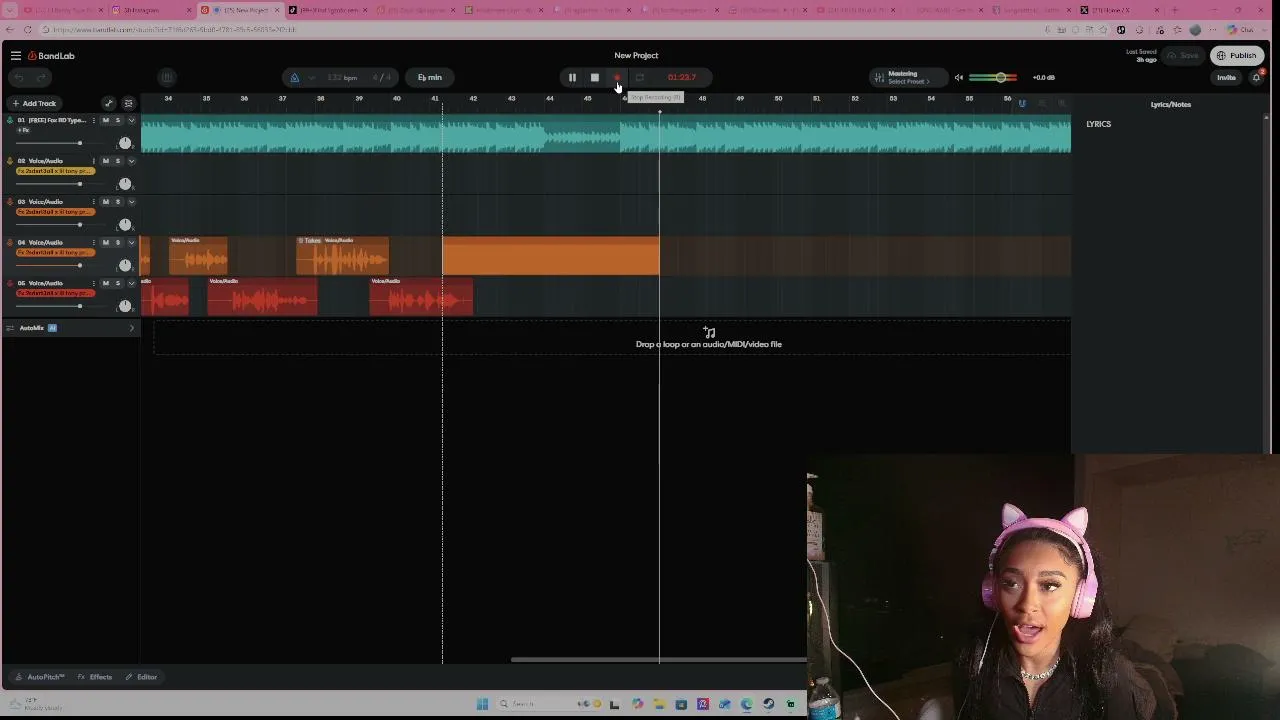Image resolution: width=1280 pixels, height=720 pixels.
Task: Undo the last action
Action: 18,77
